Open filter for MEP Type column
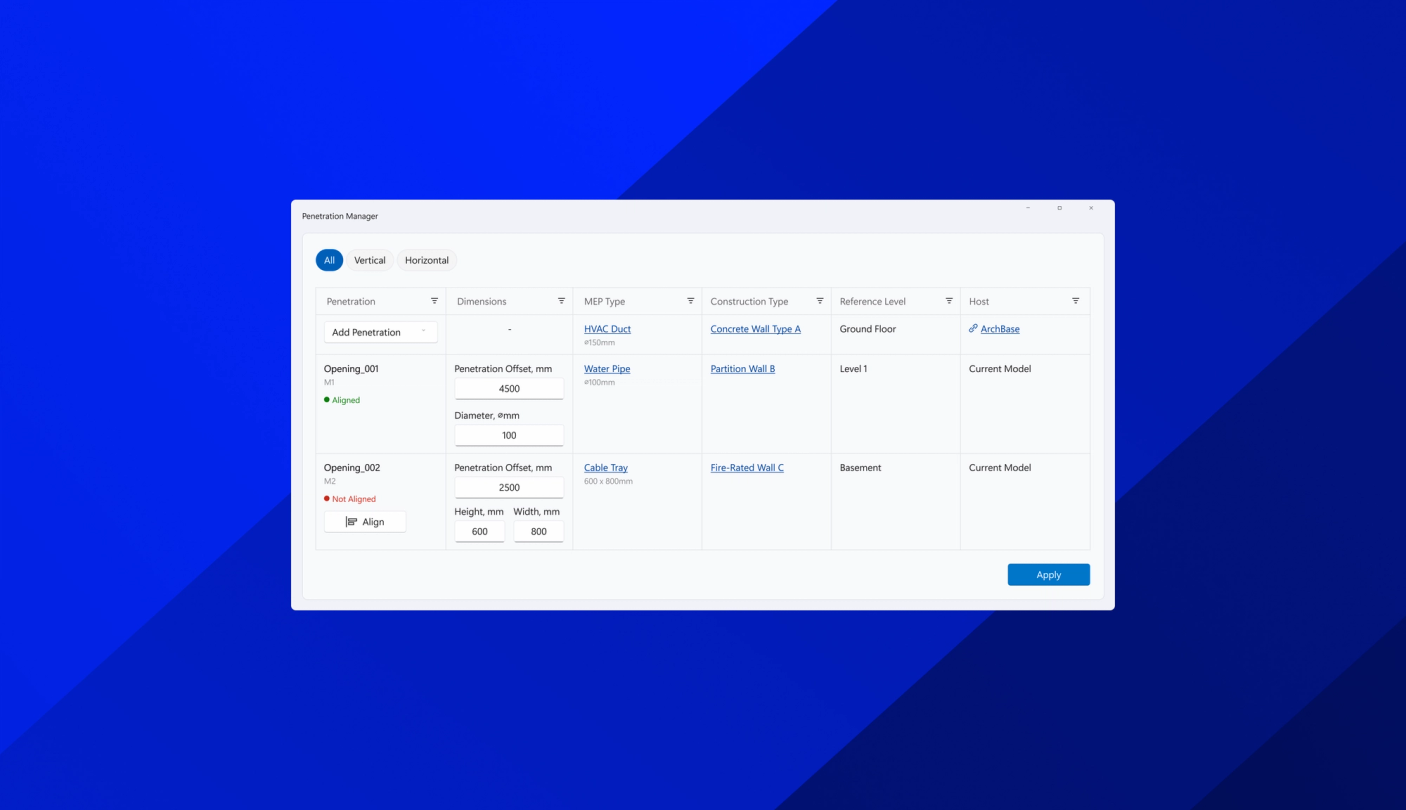 point(690,301)
